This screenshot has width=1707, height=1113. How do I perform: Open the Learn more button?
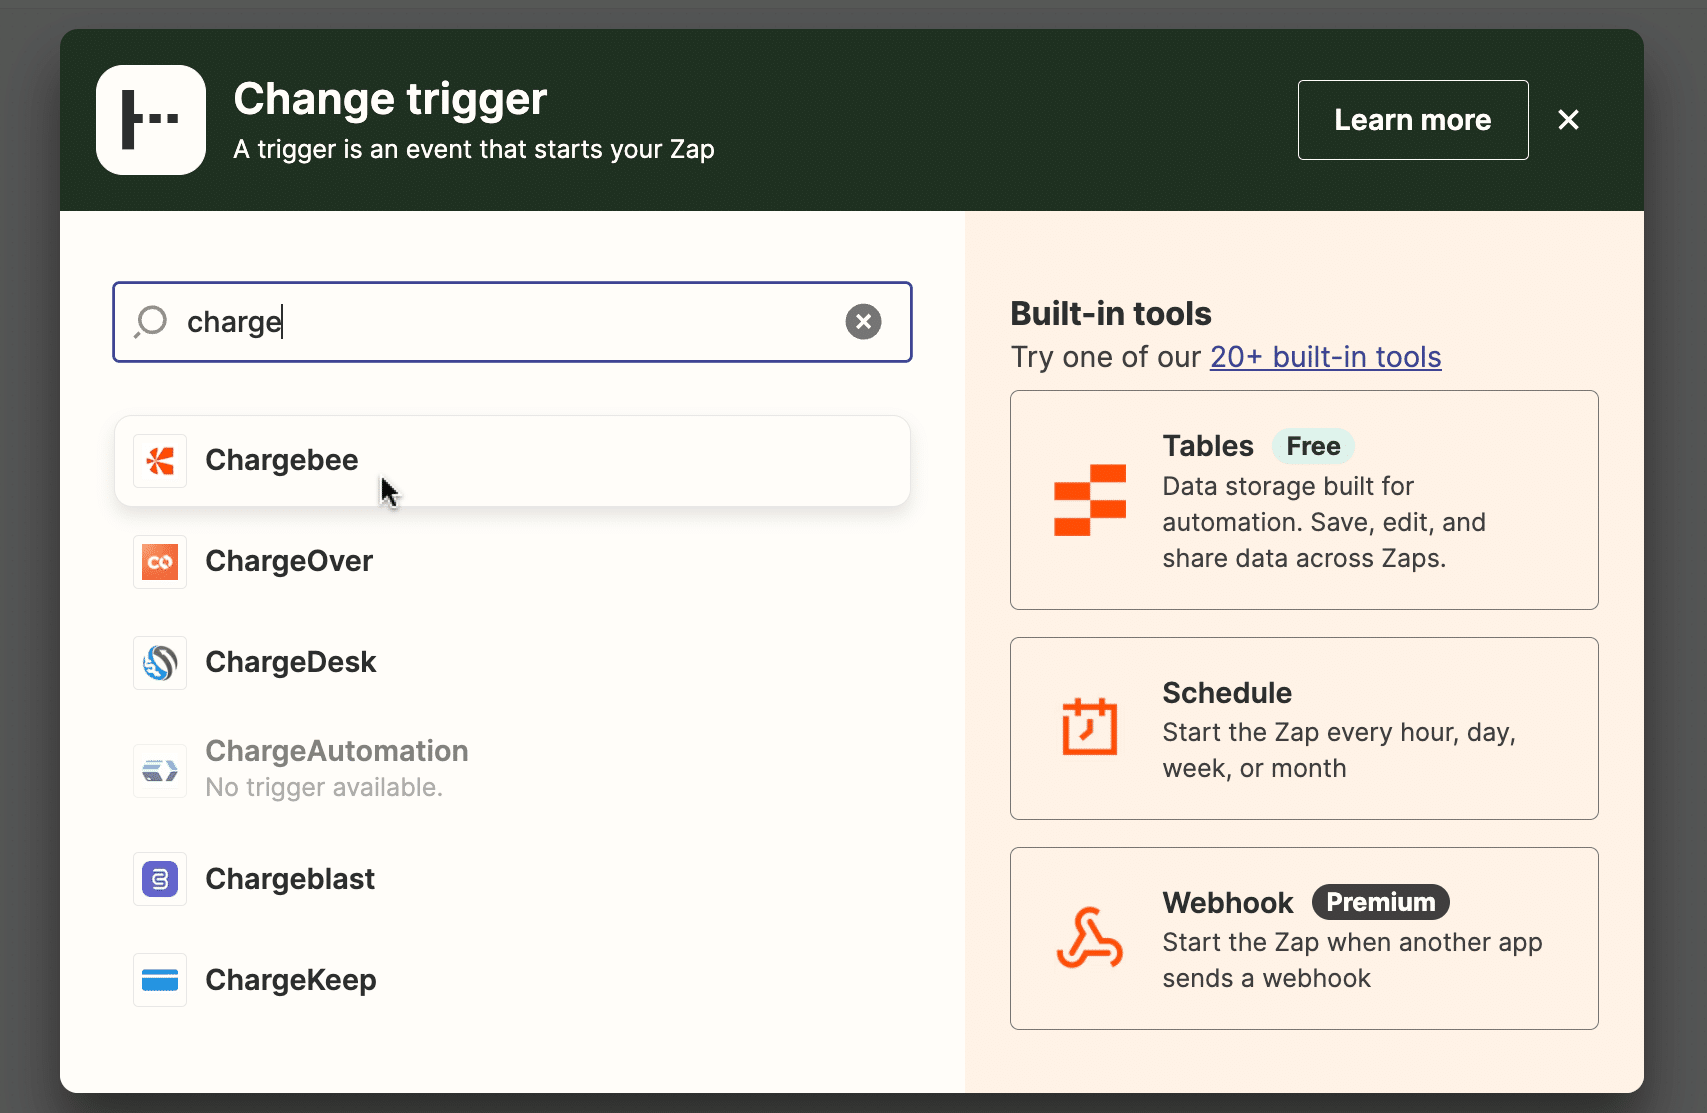[x=1413, y=120]
